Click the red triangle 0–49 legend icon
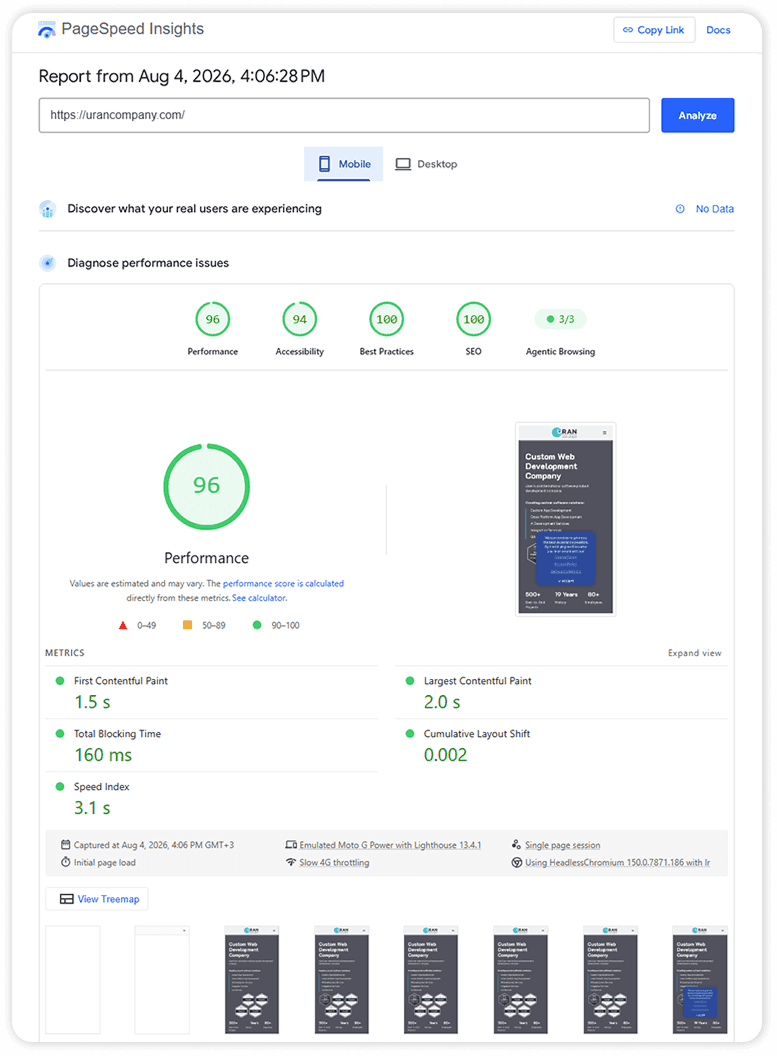 click(123, 625)
